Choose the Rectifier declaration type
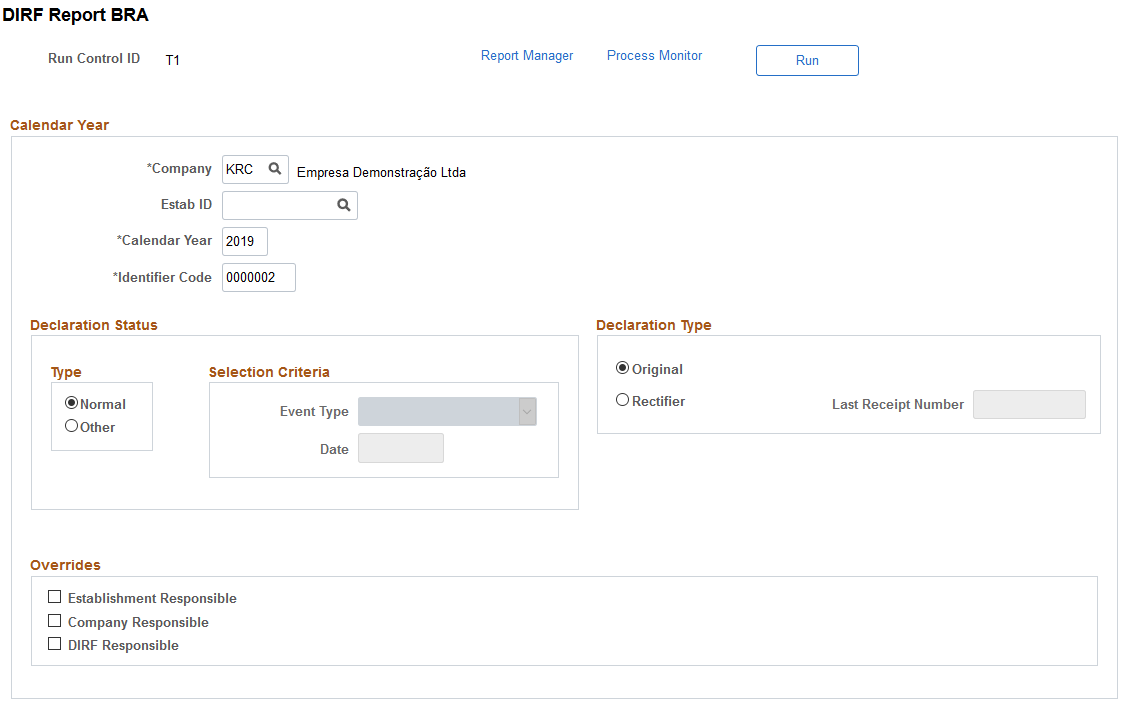1124x705 pixels. 622,400
